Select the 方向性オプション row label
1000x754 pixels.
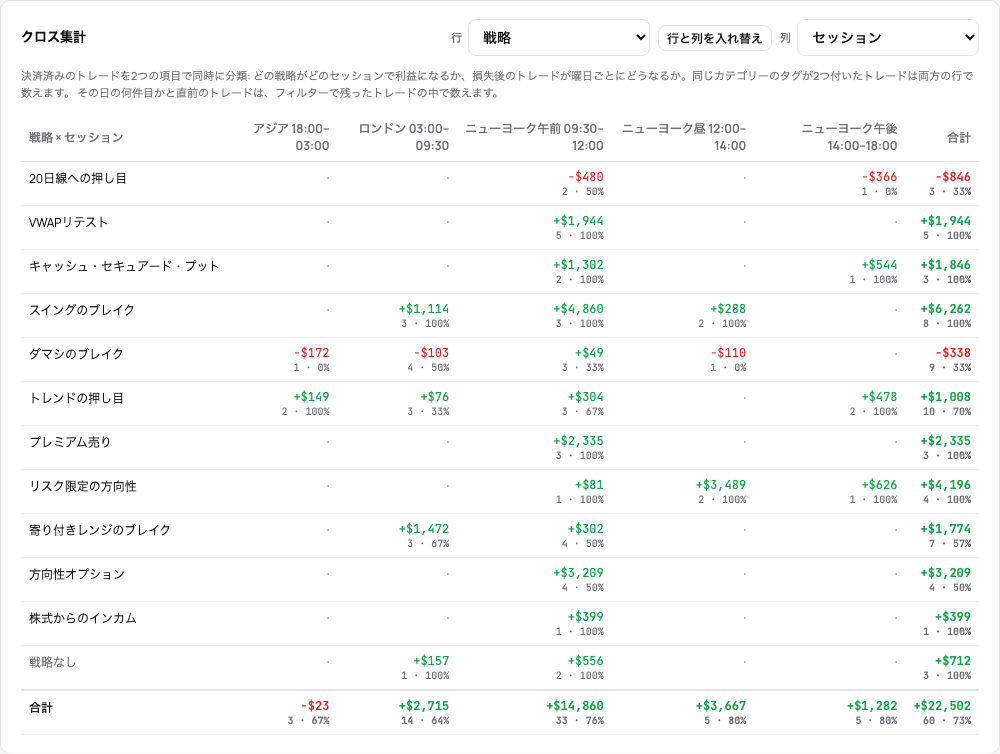click(x=77, y=574)
